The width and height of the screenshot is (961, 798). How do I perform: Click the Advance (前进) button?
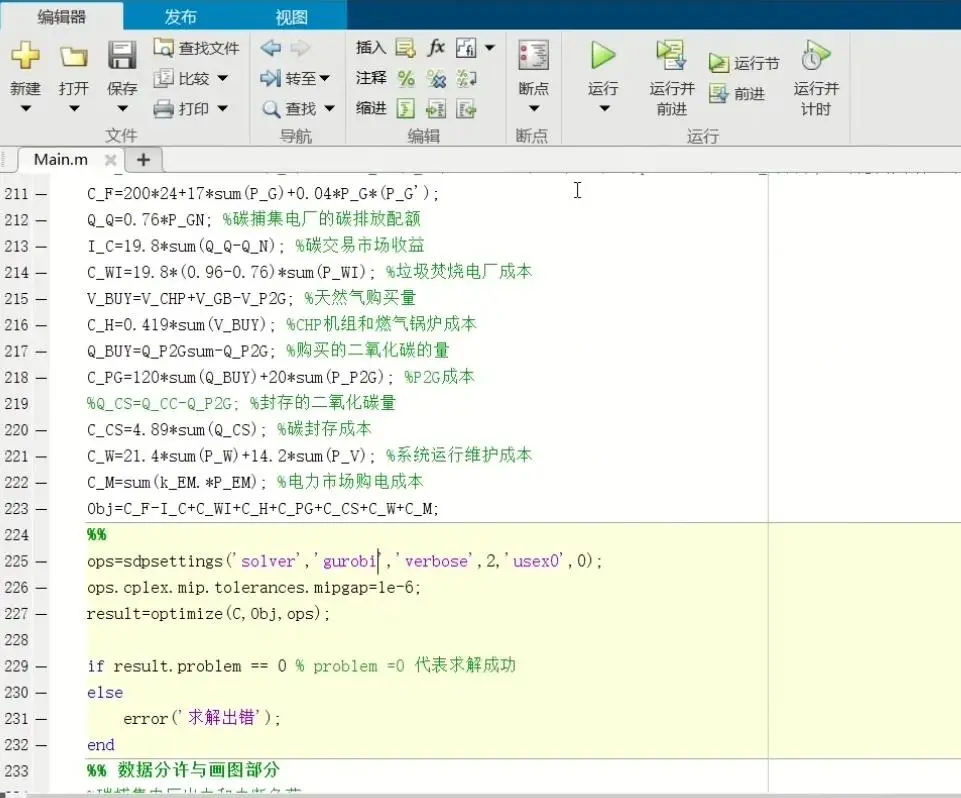737,94
